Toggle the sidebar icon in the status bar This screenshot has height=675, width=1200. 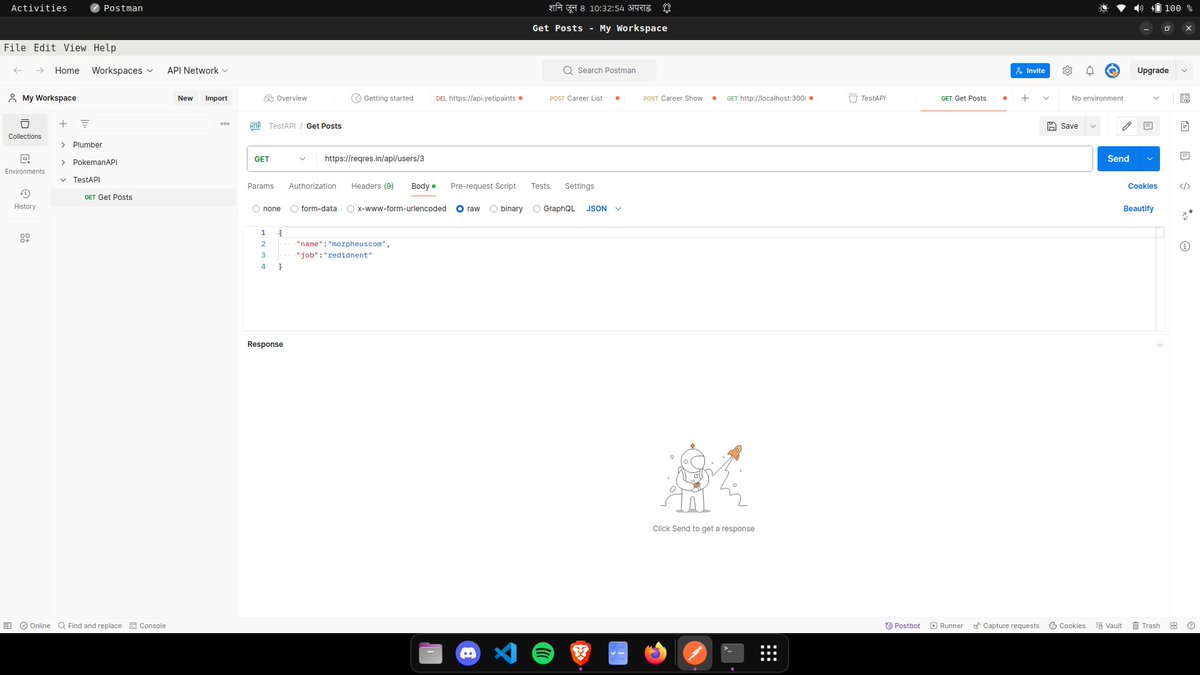8,626
